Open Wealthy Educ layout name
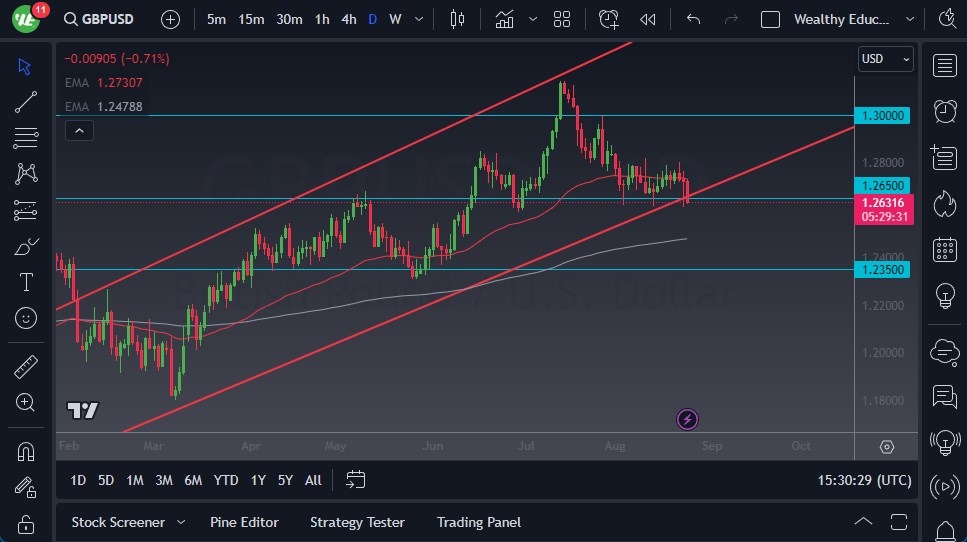The width and height of the screenshot is (967, 542). 841,20
